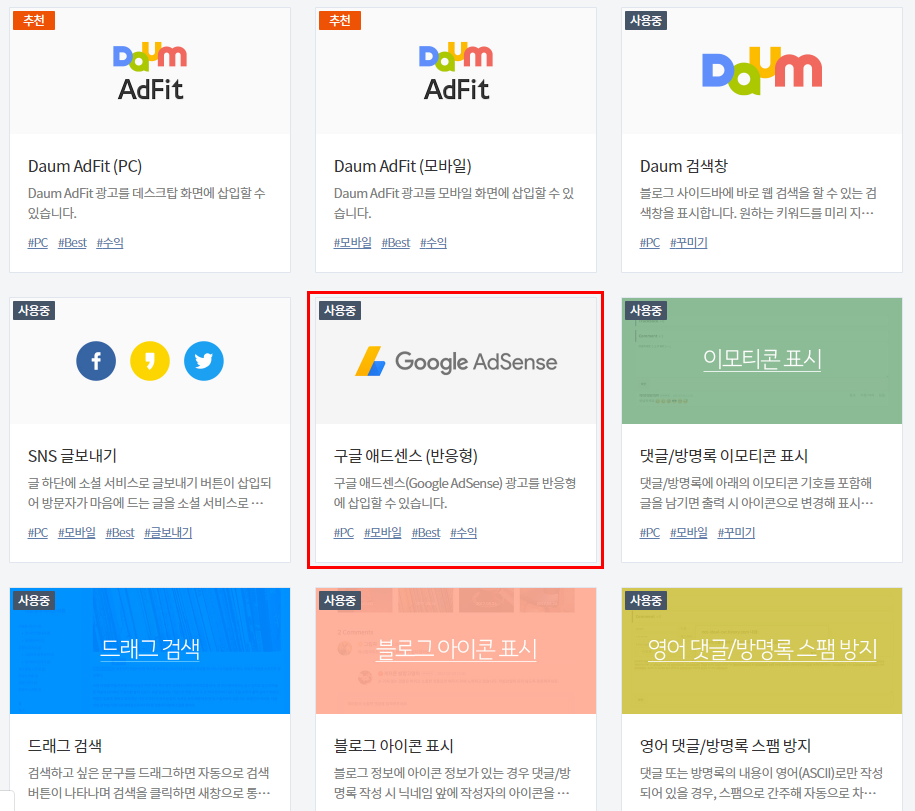915x811 pixels.
Task: Click 추천 badge on Daum AdFit (모바일) card
Action: (x=340, y=20)
